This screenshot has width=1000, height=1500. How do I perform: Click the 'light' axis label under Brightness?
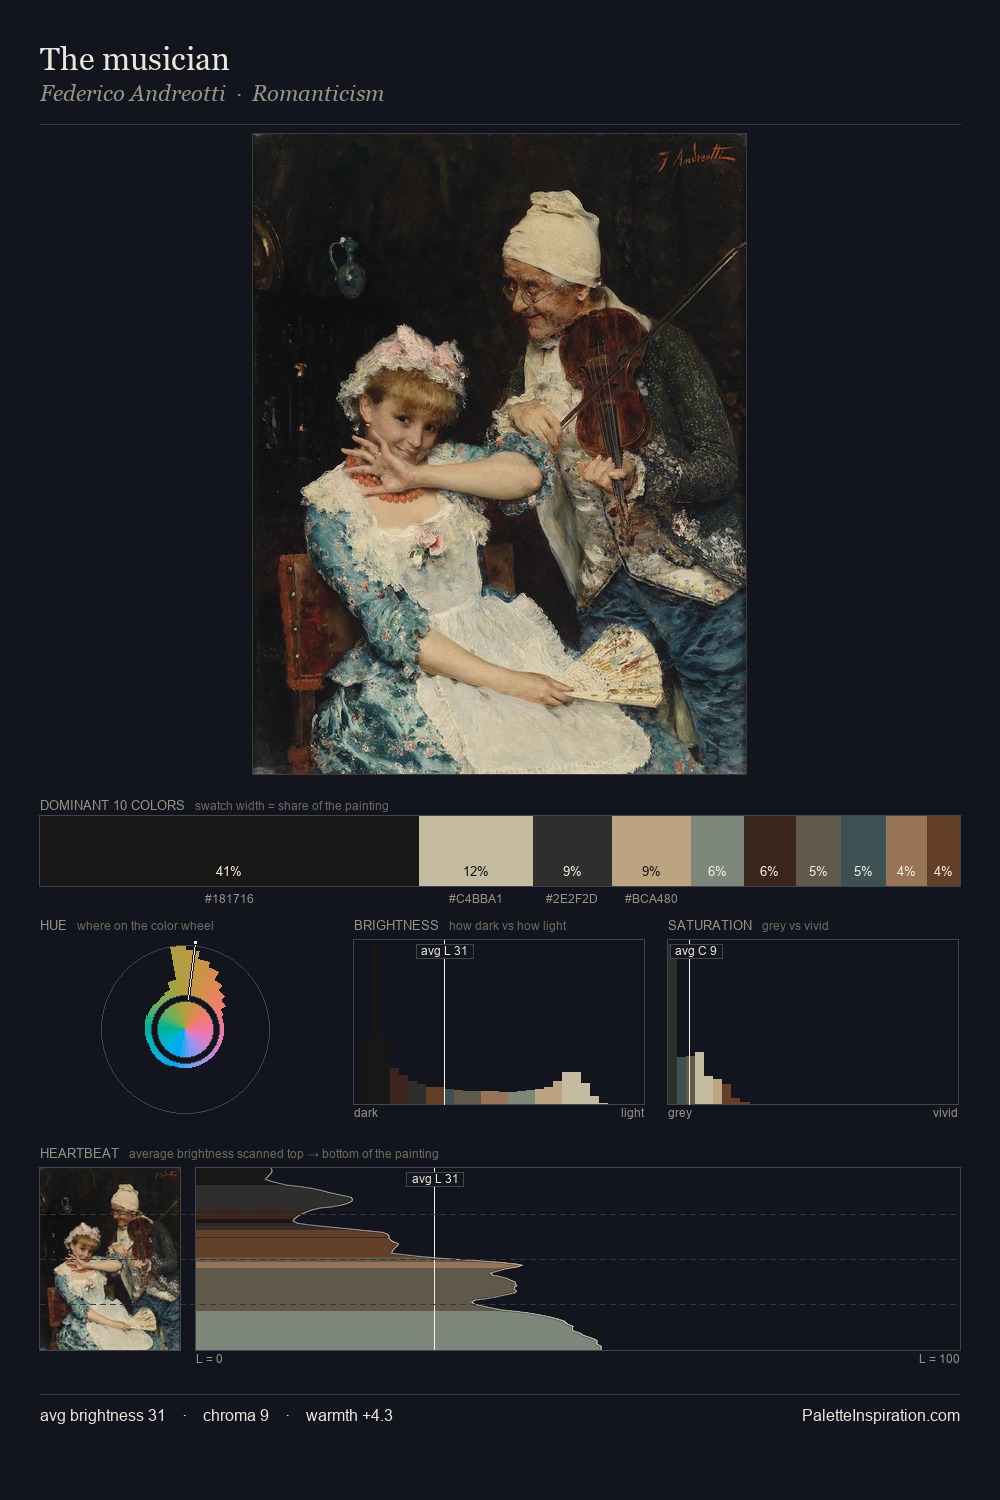coord(632,1113)
